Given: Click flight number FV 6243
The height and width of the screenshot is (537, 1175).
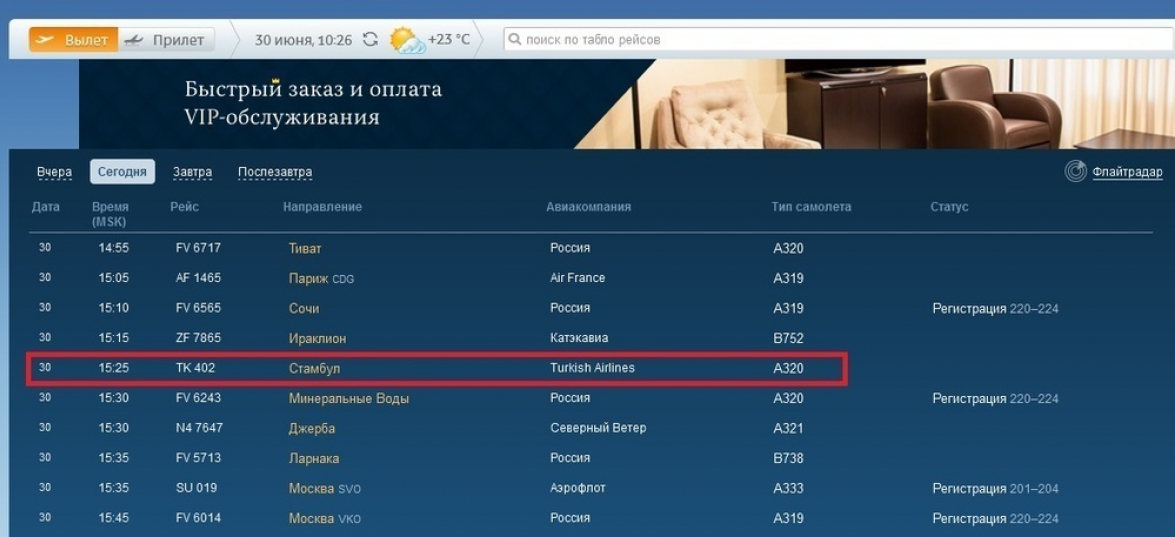Looking at the screenshot, I should pos(199,398).
